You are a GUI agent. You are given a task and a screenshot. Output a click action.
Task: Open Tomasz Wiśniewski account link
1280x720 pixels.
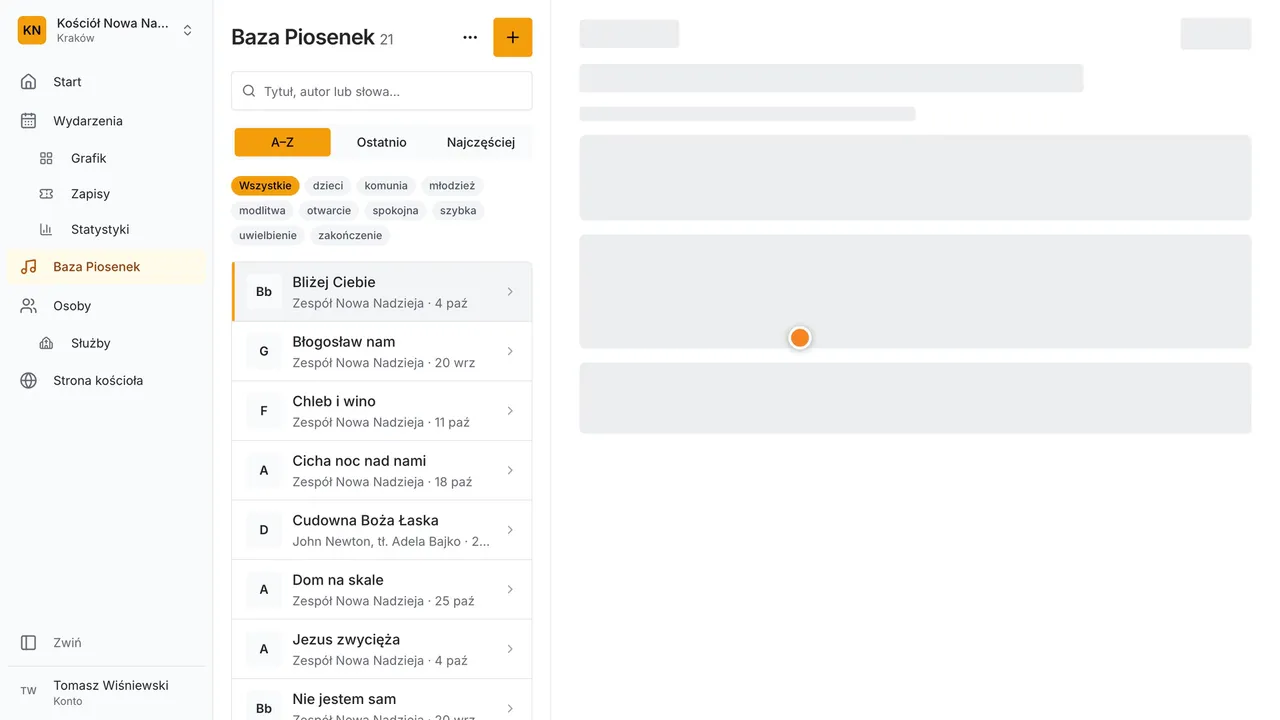(x=106, y=691)
